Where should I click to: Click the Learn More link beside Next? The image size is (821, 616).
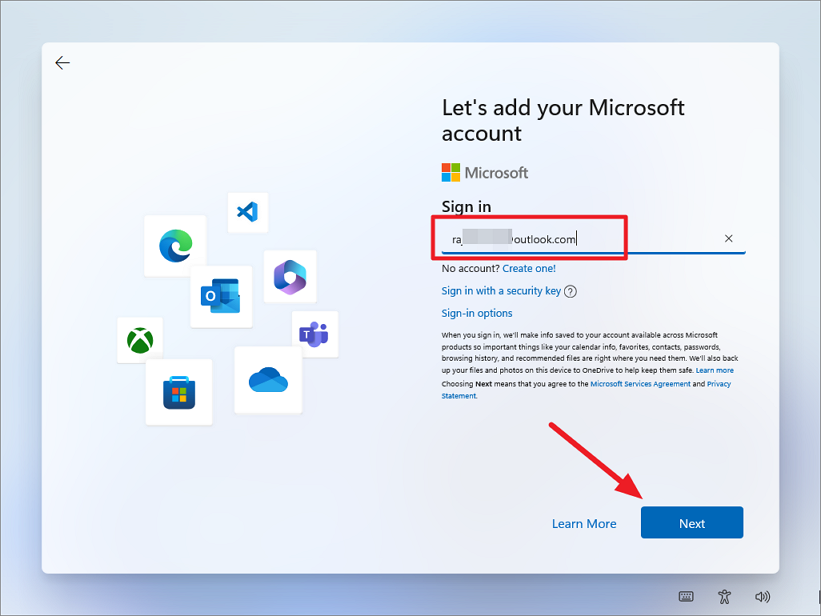584,523
